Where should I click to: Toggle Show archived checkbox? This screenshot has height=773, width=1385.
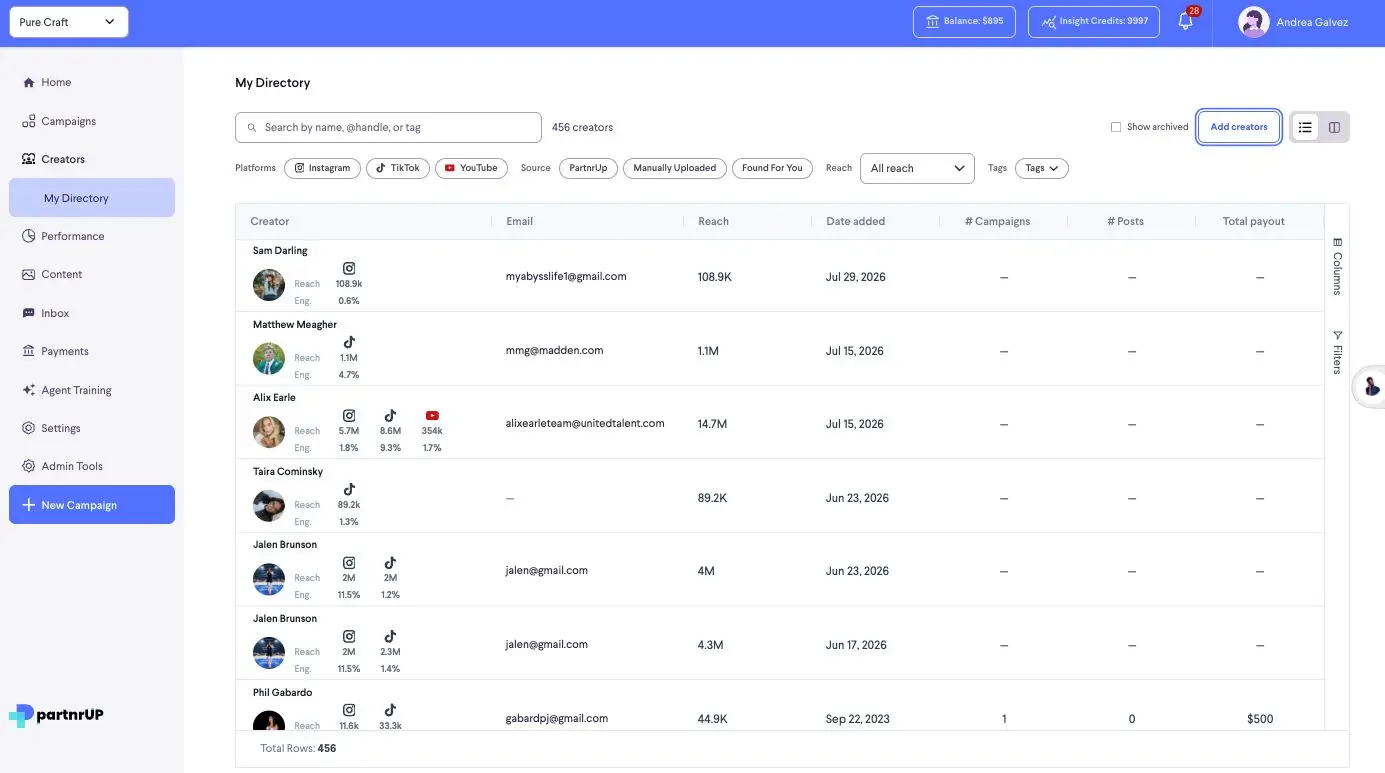pyautogui.click(x=1116, y=127)
